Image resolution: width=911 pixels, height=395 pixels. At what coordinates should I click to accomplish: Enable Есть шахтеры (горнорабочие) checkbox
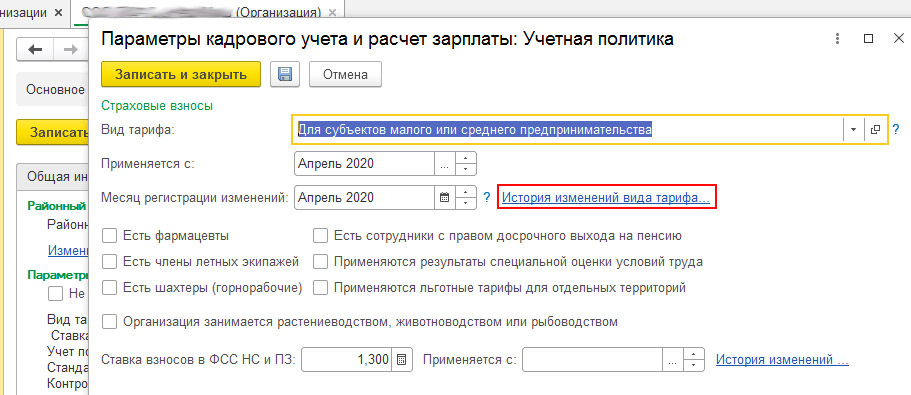[x=110, y=288]
